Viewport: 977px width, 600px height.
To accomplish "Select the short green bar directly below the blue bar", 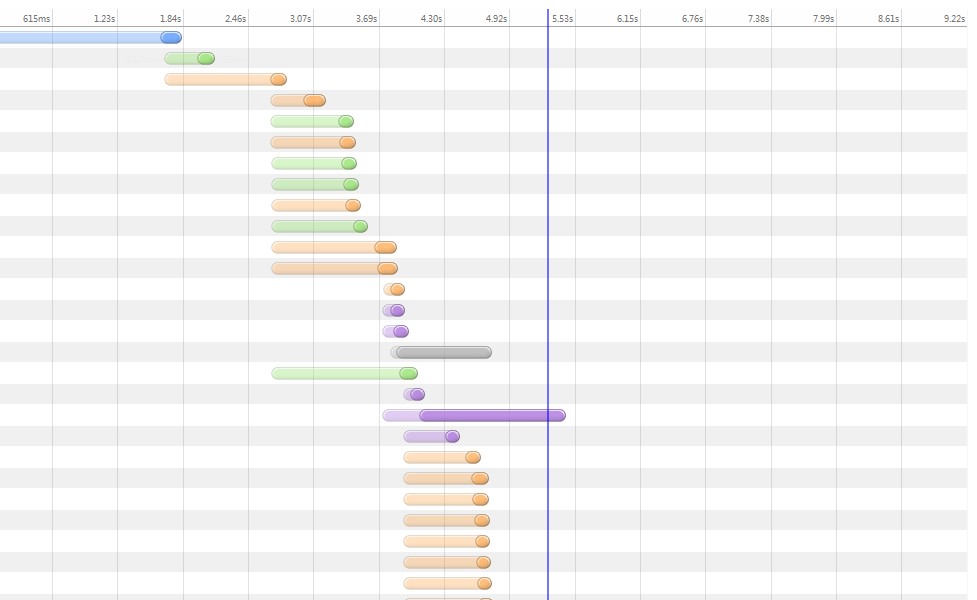I will [189, 59].
